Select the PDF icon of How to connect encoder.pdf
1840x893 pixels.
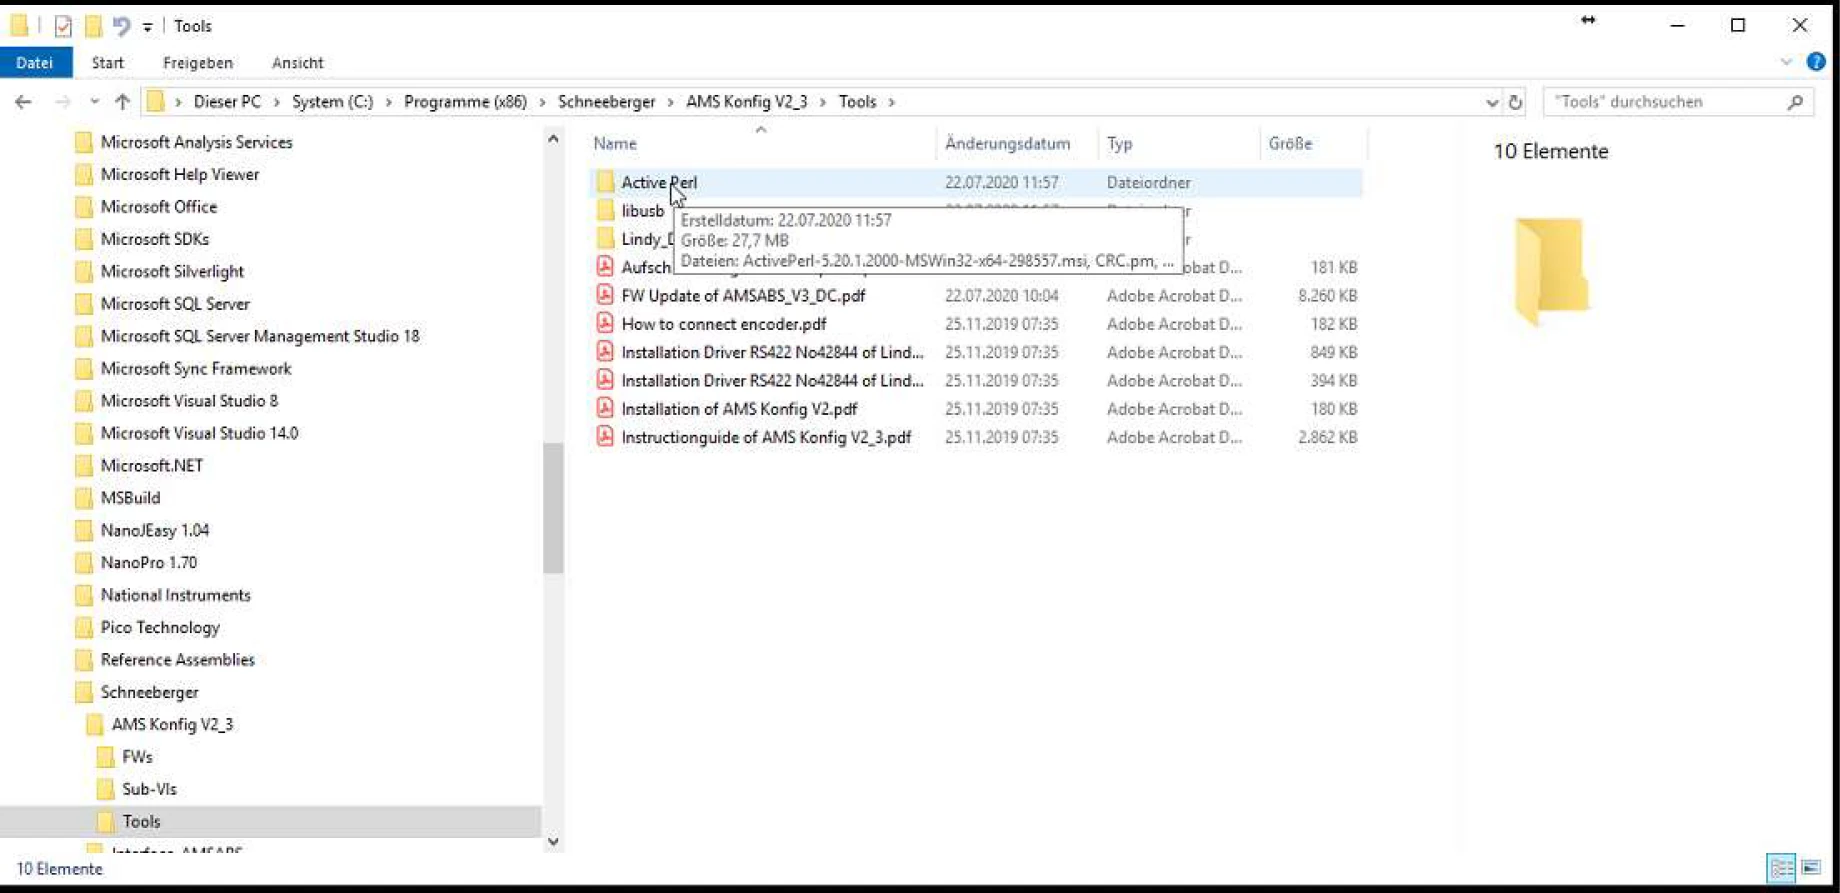[605, 323]
